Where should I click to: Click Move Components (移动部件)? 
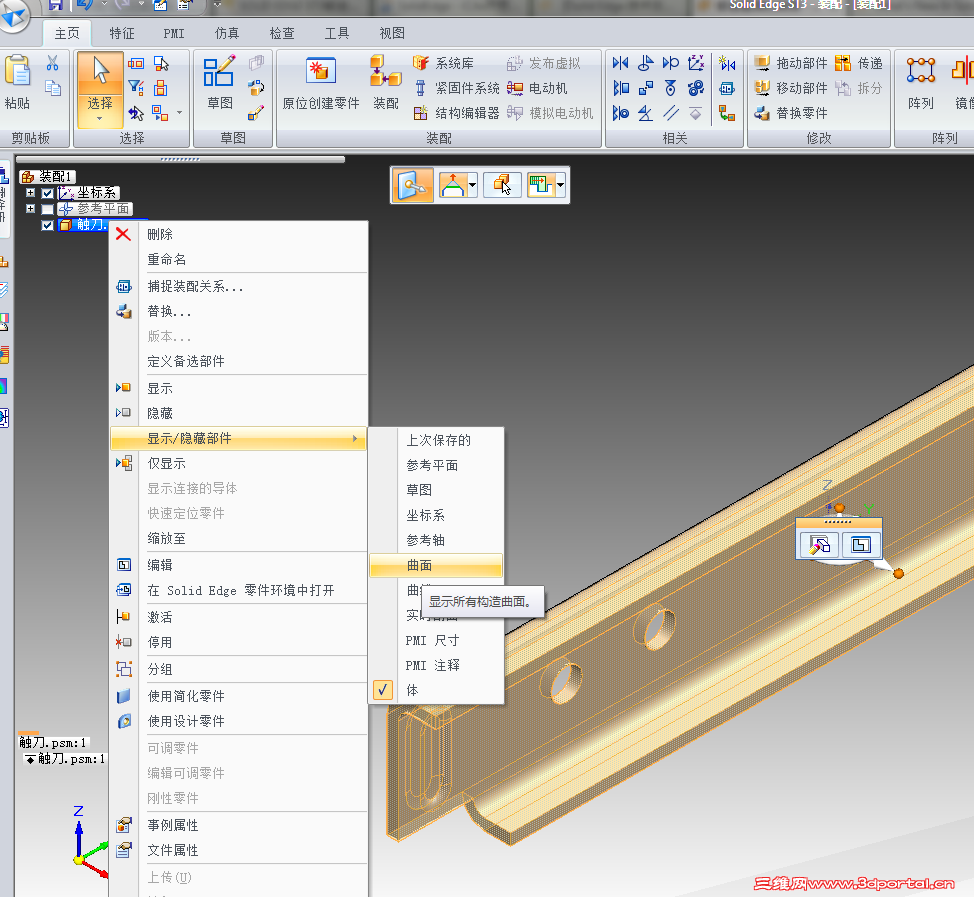pyautogui.click(x=791, y=88)
